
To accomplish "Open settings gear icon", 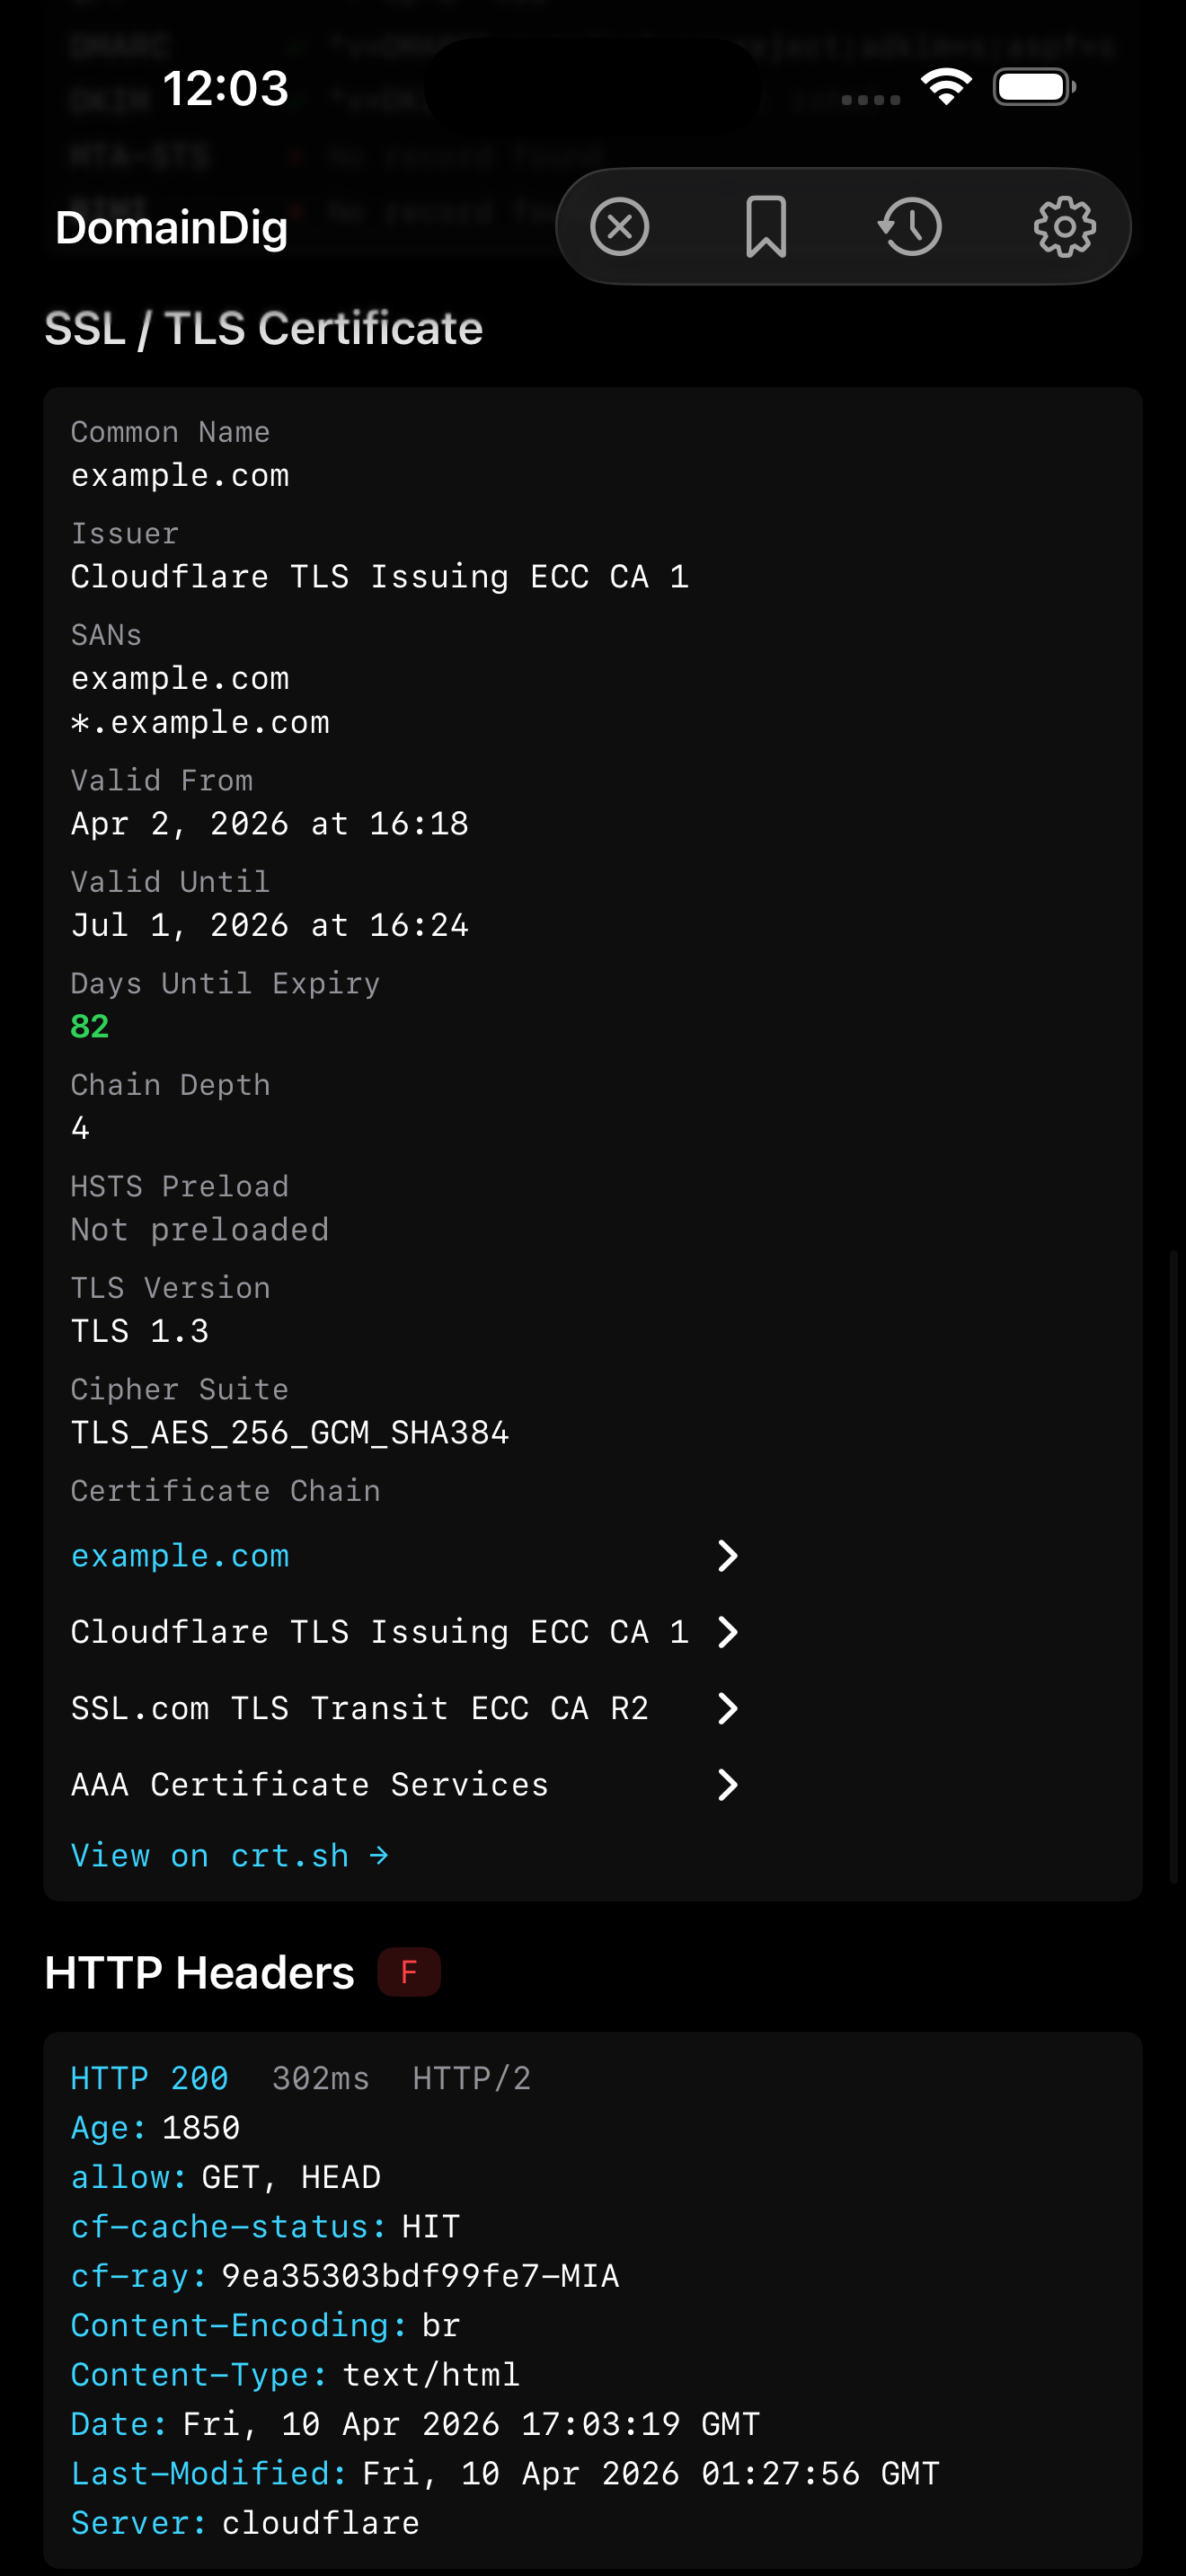I will 1064,227.
